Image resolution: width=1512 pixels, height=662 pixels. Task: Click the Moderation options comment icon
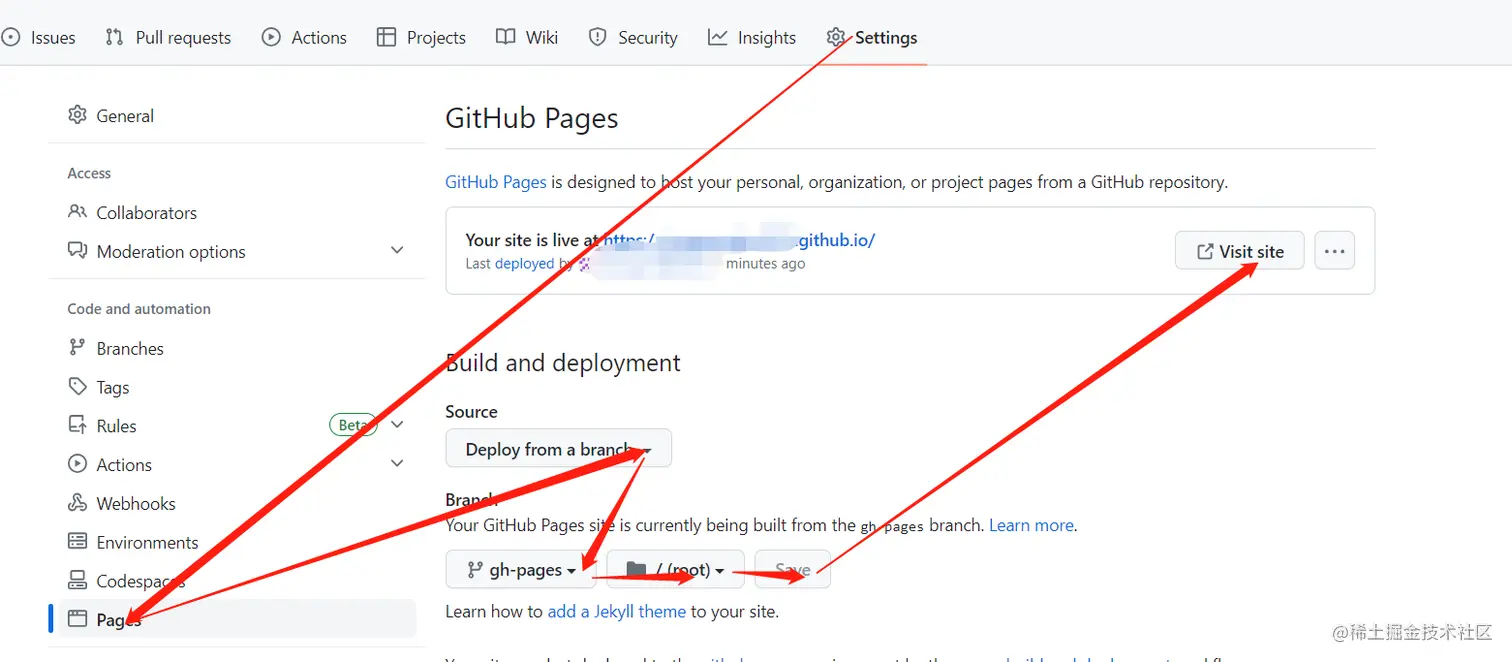coord(77,251)
